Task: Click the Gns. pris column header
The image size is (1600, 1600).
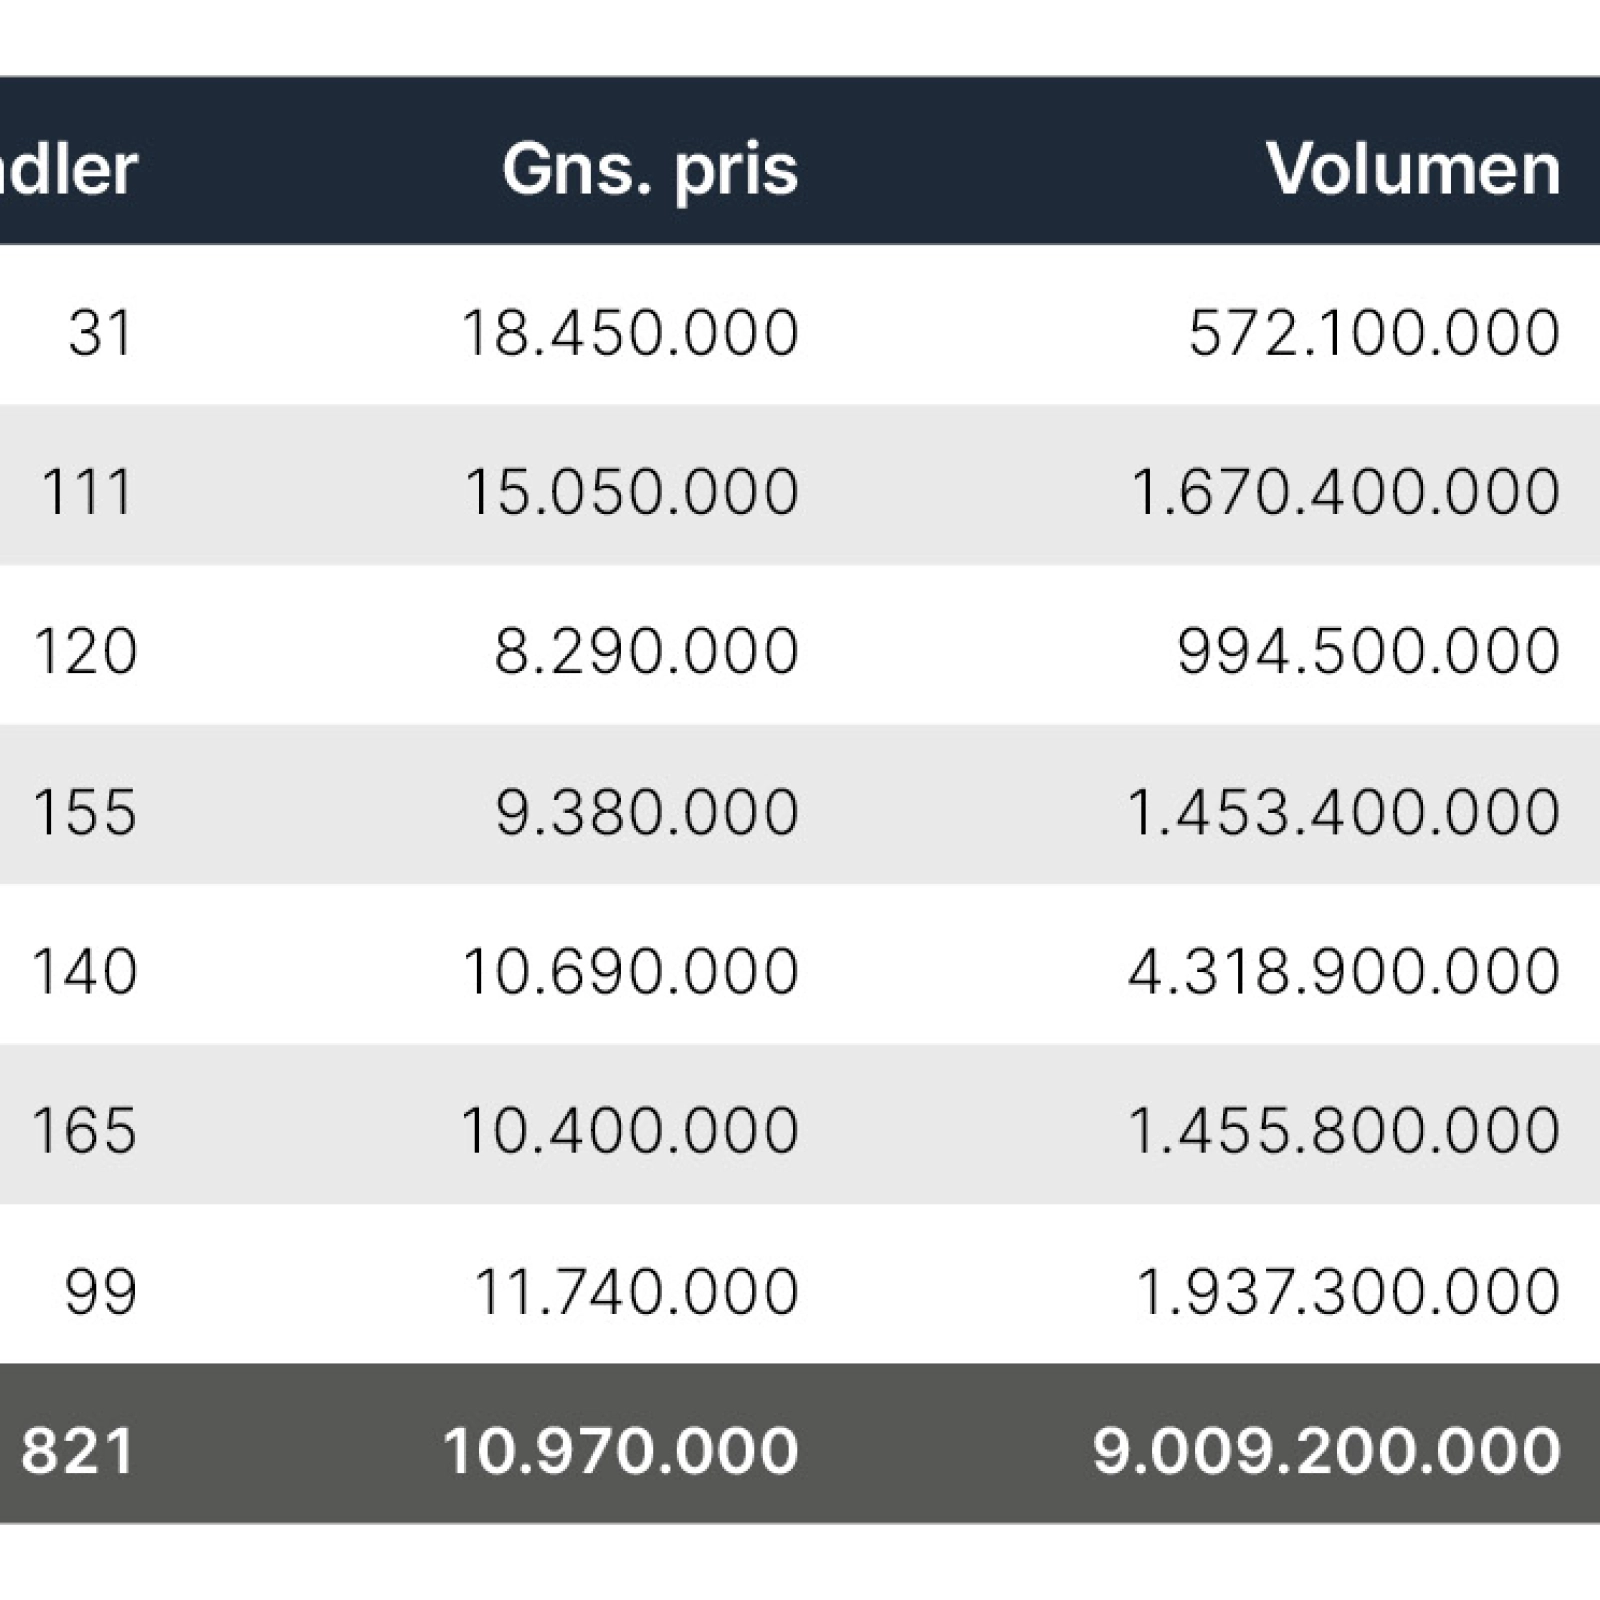Action: (x=650, y=169)
